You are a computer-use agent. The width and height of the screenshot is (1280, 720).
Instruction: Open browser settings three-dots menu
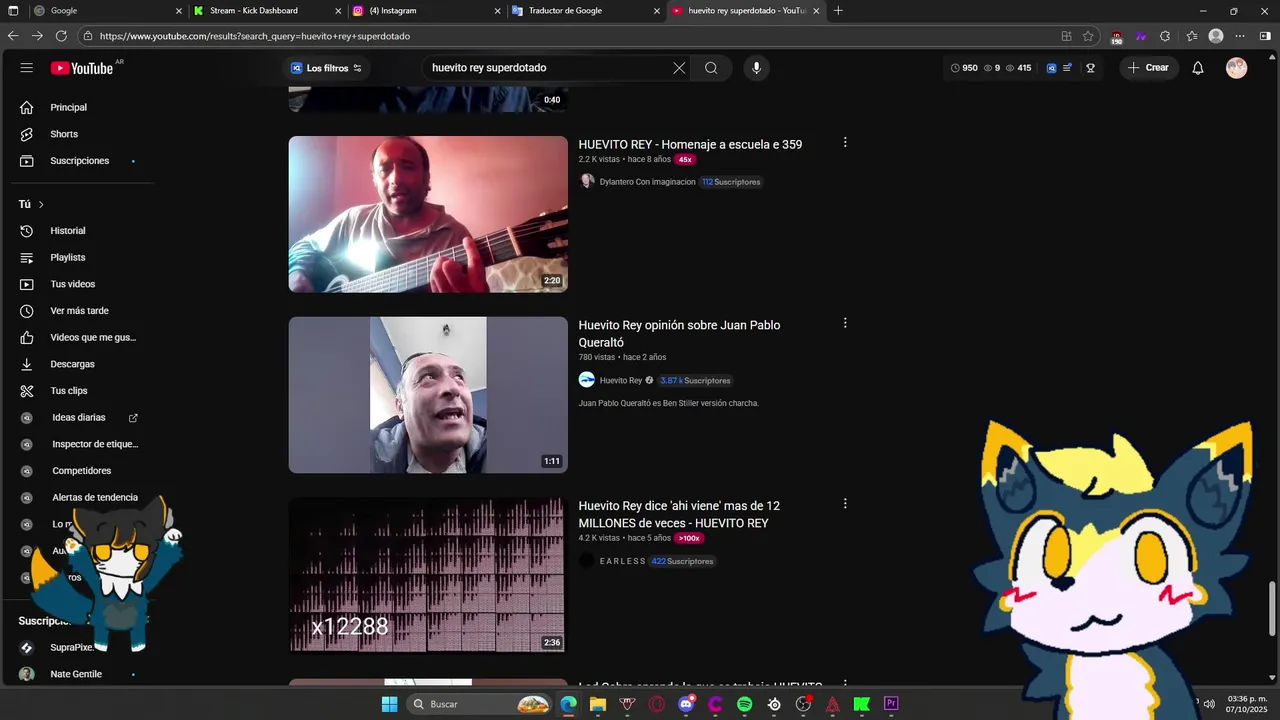[x=1240, y=36]
